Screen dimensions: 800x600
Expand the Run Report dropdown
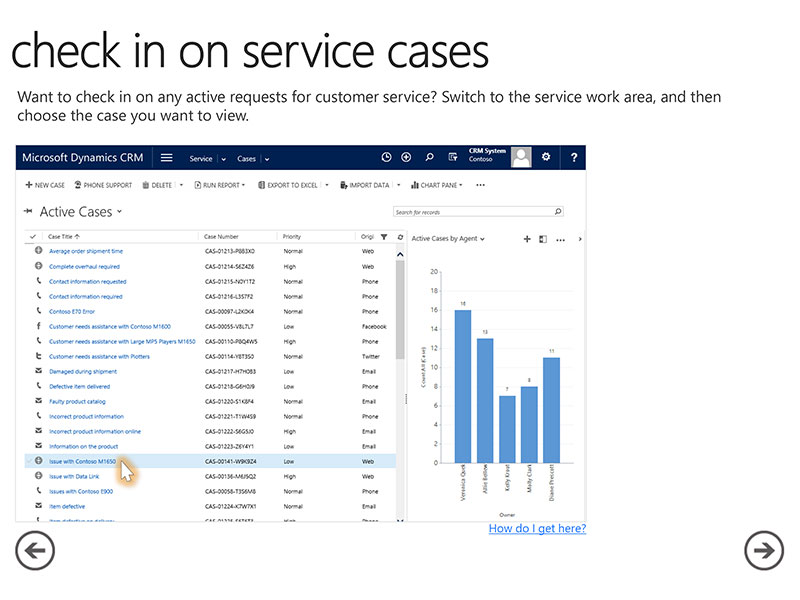(246, 185)
